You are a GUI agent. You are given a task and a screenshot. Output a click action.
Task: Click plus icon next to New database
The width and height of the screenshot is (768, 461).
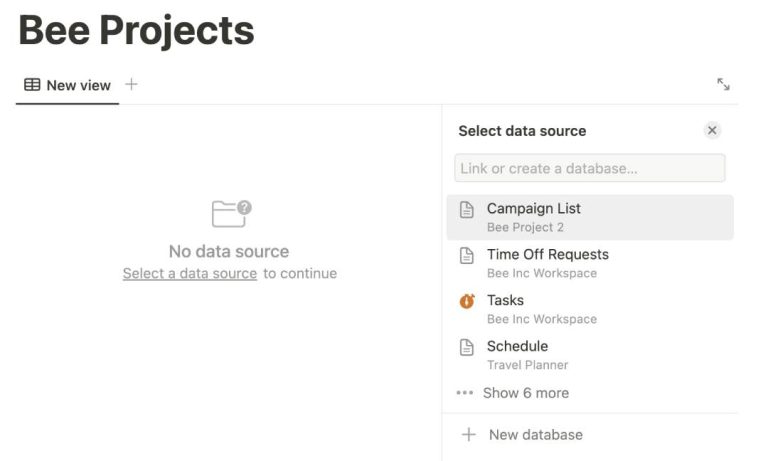(468, 435)
